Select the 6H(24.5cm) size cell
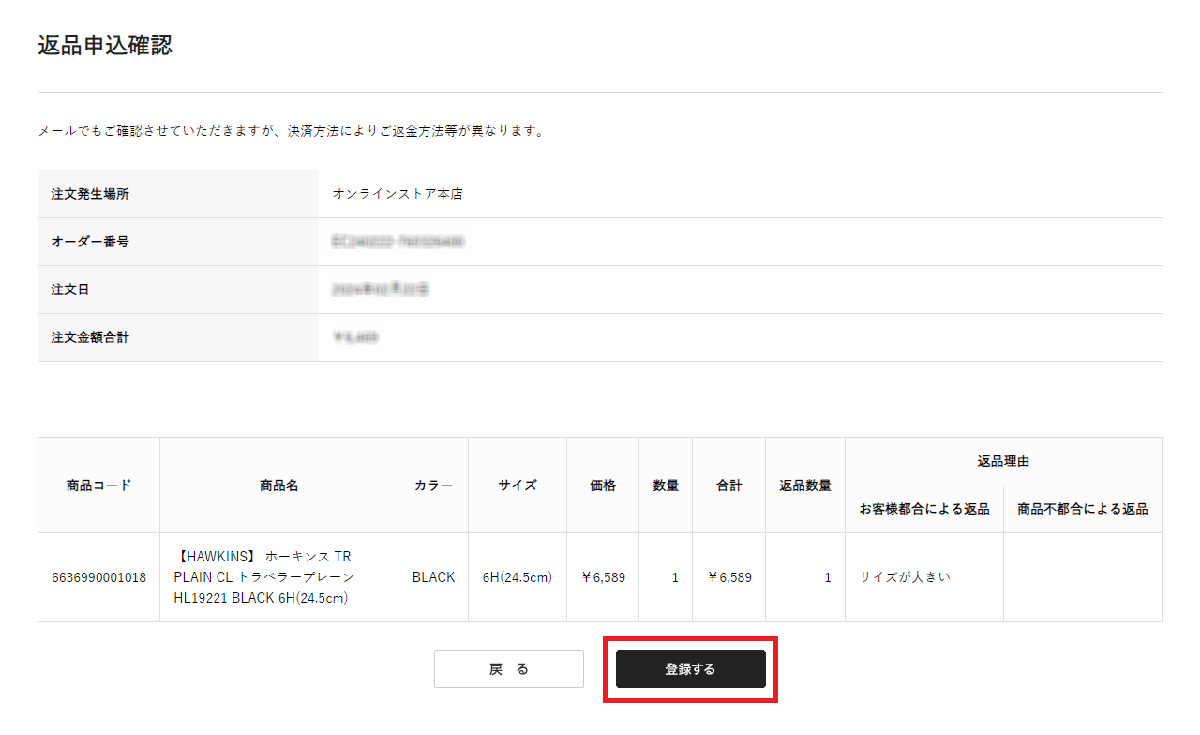This screenshot has height=735, width=1200. (x=517, y=577)
